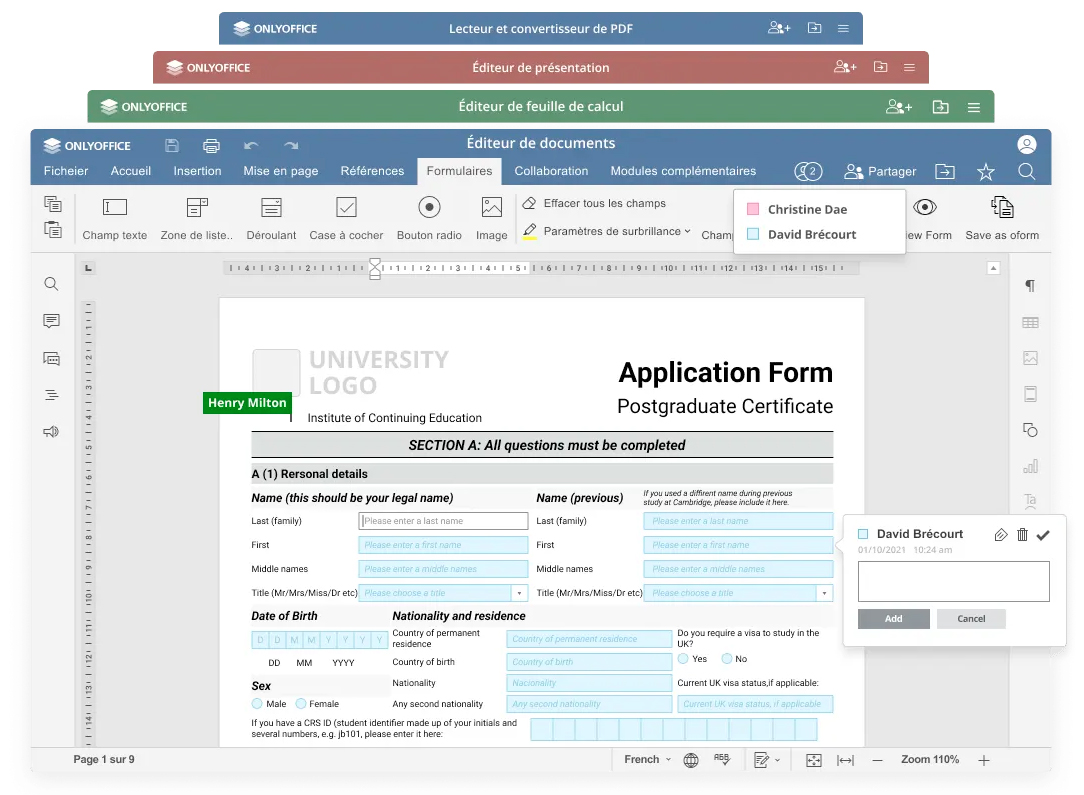Select No for UK visa requirement
This screenshot has width=1084, height=795.
point(727,659)
